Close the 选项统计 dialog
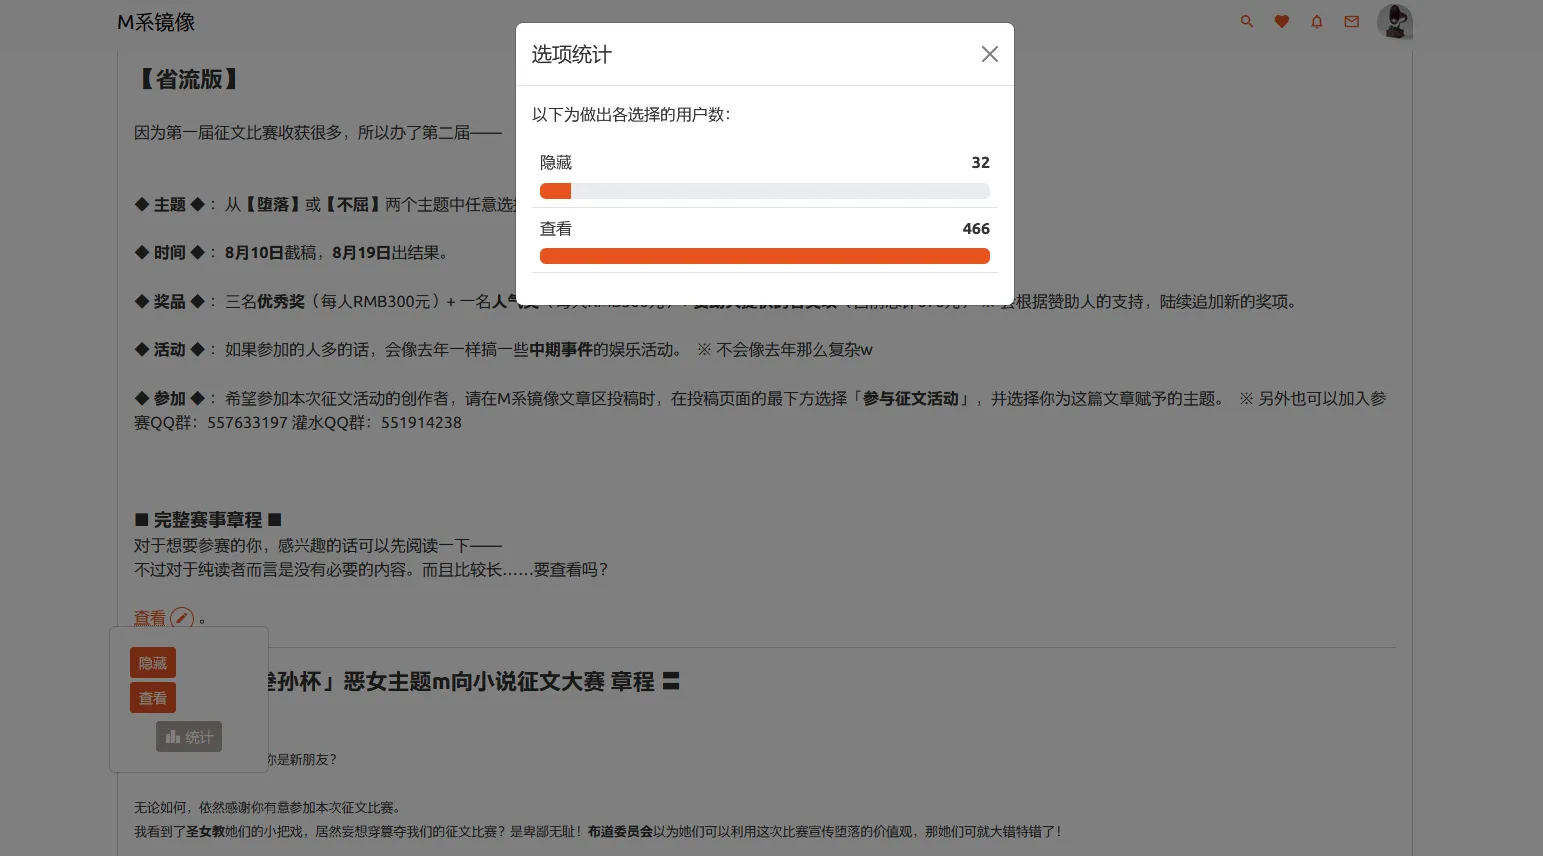Image resolution: width=1543 pixels, height=856 pixels. 989,54
